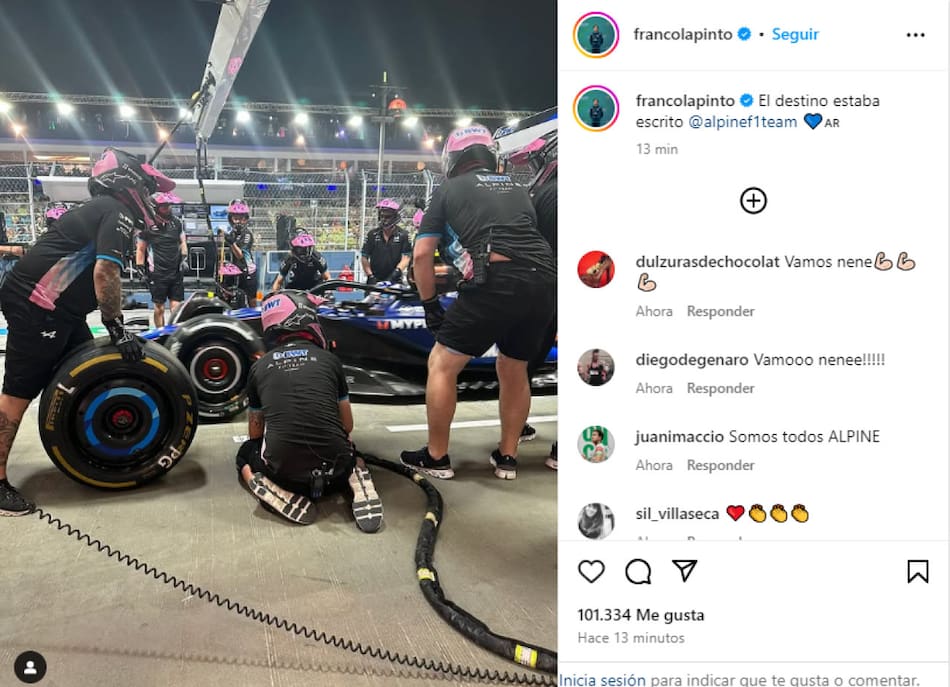Click the Inicia sesión login link
The height and width of the screenshot is (687, 950).
click(602, 680)
